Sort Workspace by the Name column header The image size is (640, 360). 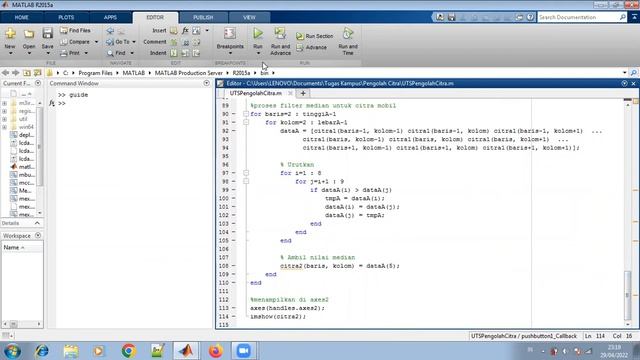click(22, 248)
